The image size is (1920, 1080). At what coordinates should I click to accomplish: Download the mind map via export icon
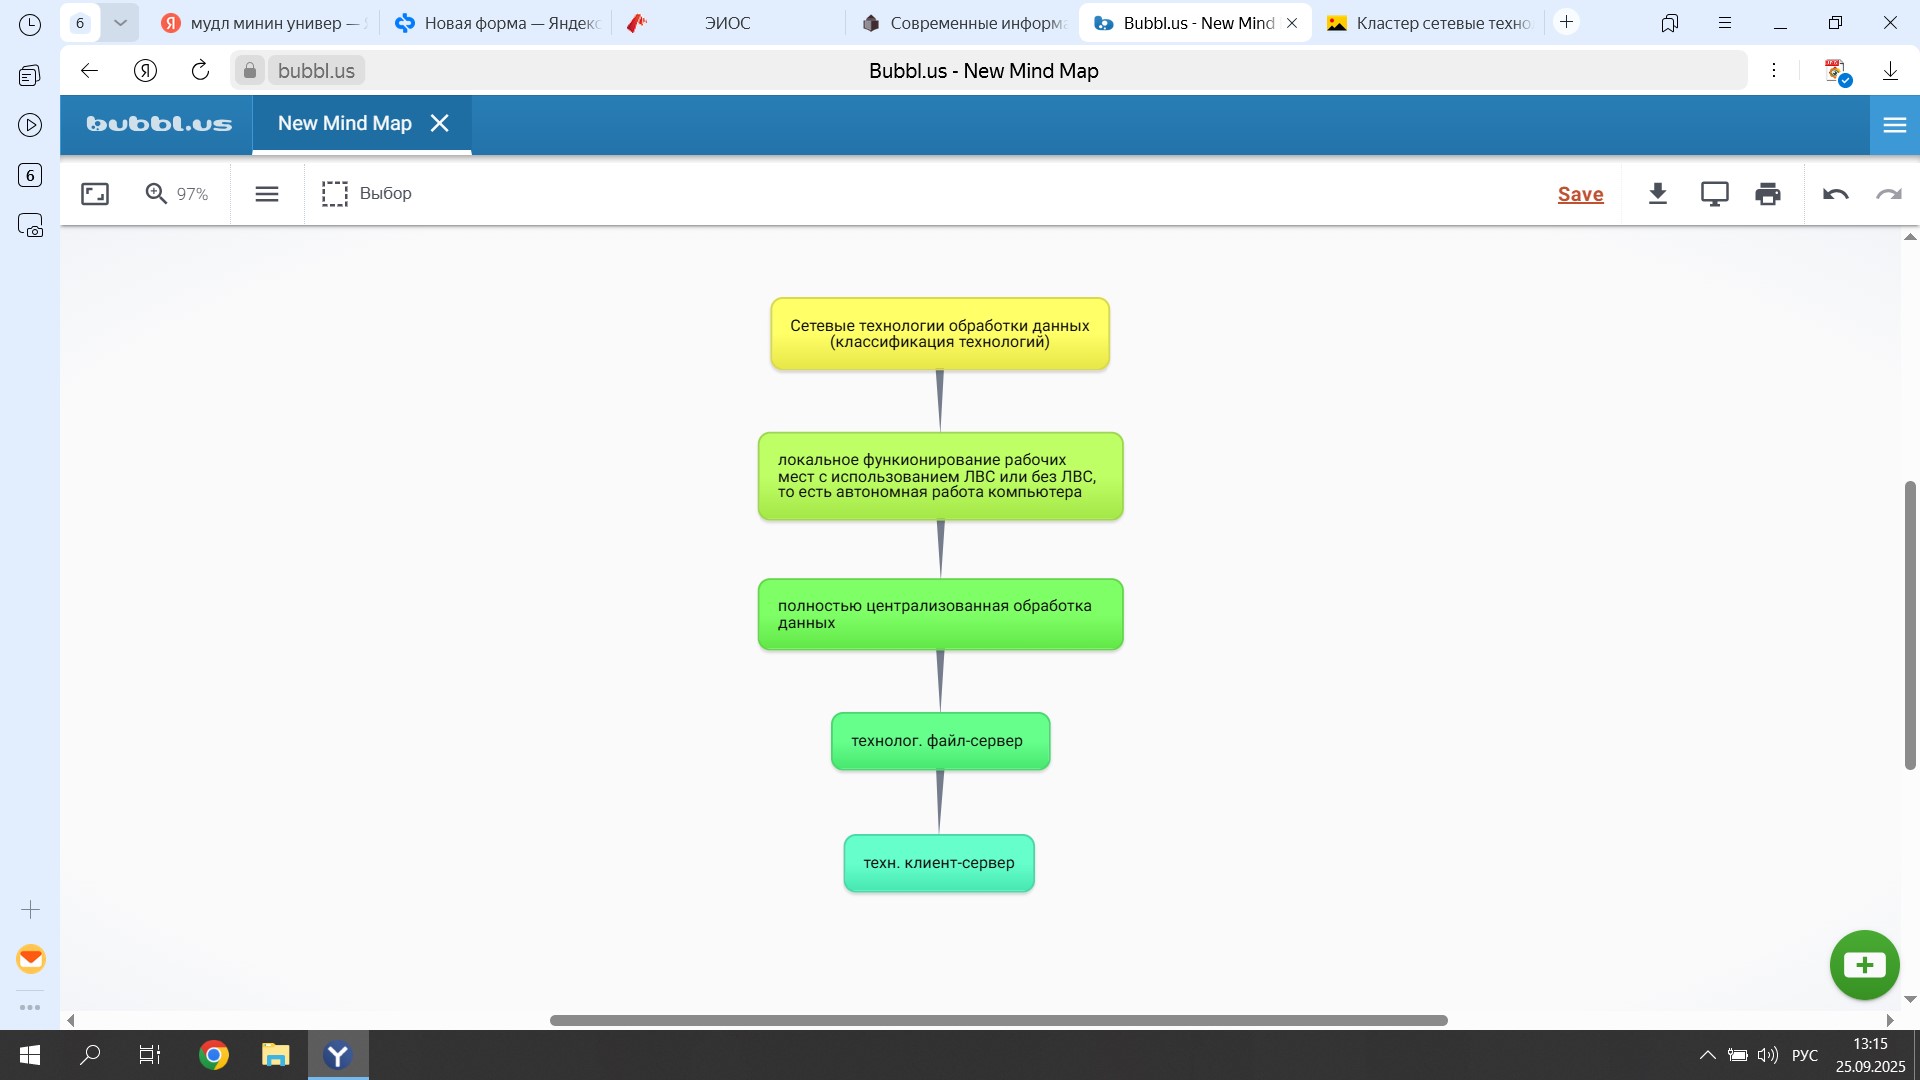click(1658, 194)
